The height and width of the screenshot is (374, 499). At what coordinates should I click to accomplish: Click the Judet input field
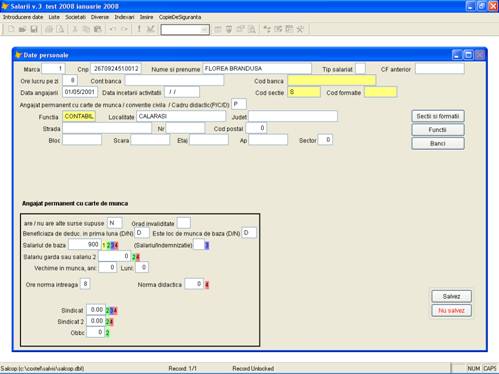(293, 116)
